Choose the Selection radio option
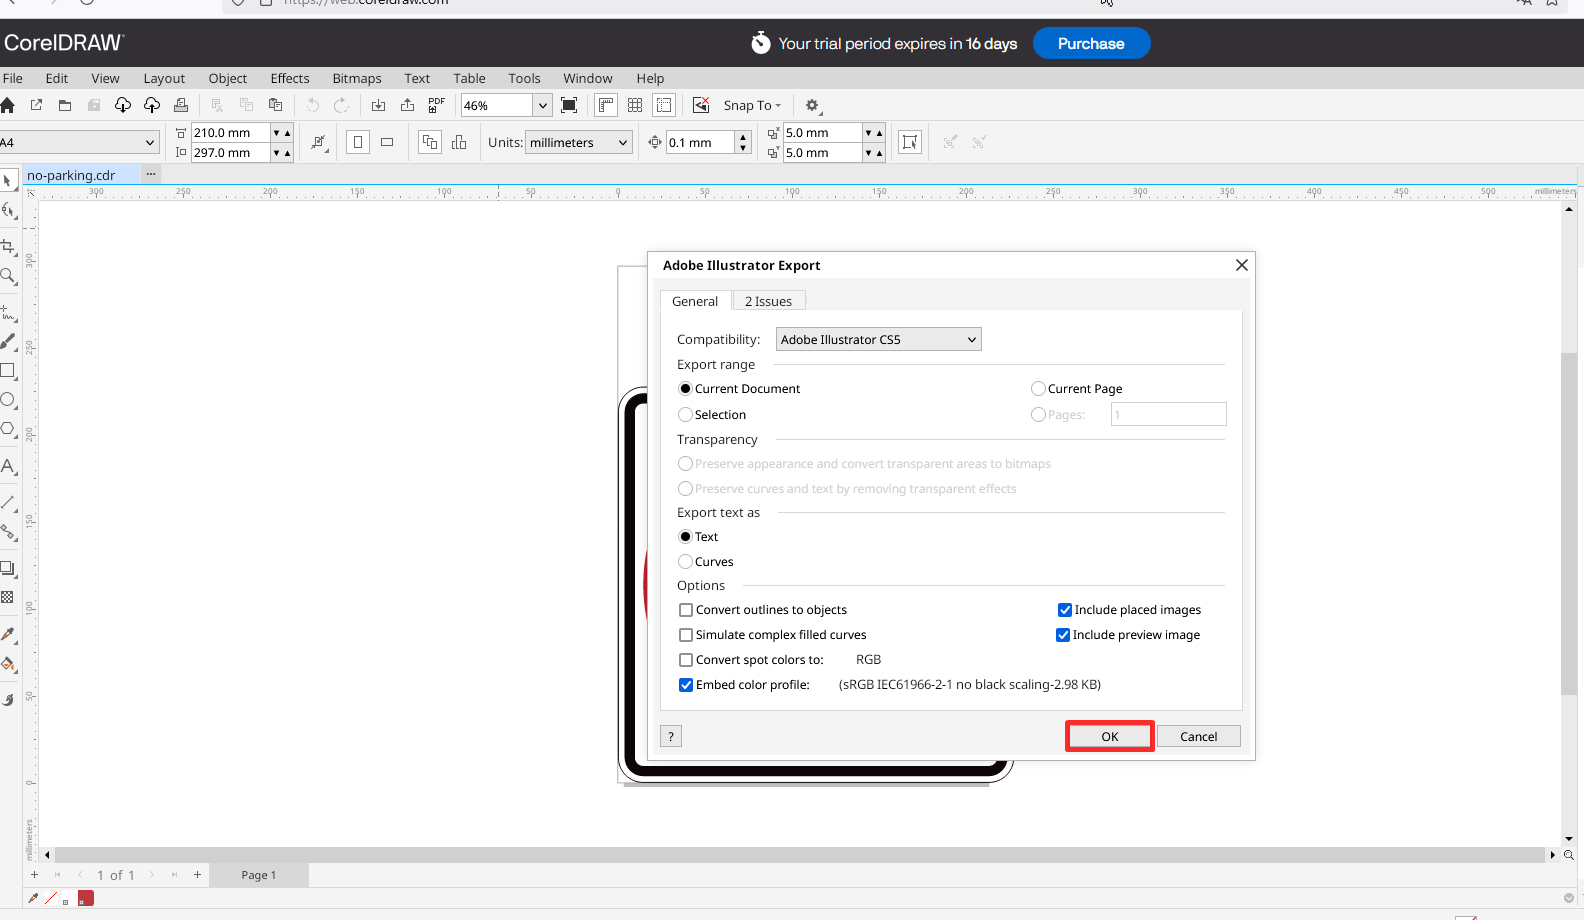Viewport: 1584px width, 920px height. point(712,415)
